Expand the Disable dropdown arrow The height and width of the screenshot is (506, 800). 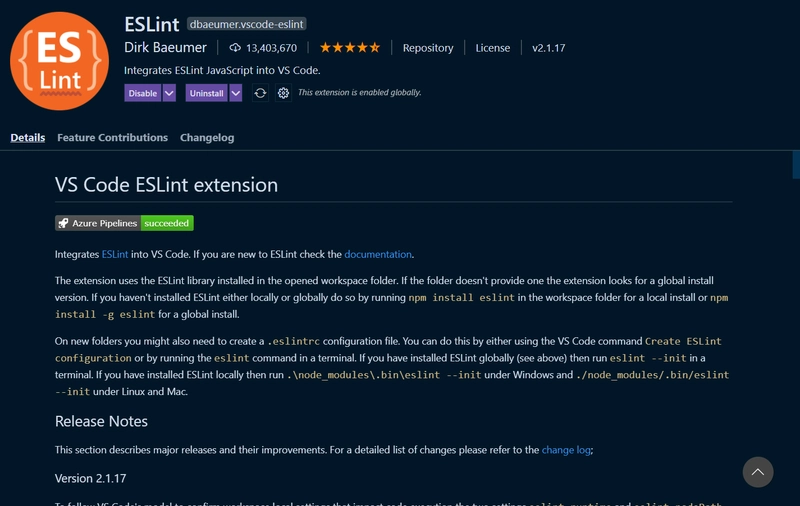click(x=169, y=93)
